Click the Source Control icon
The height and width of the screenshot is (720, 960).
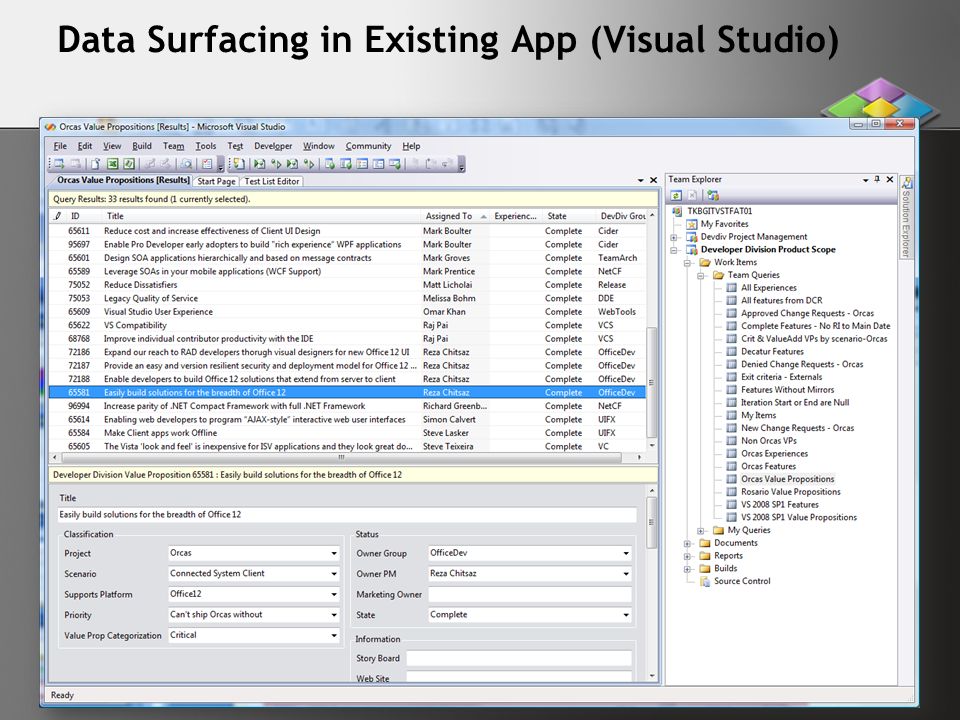coord(705,581)
